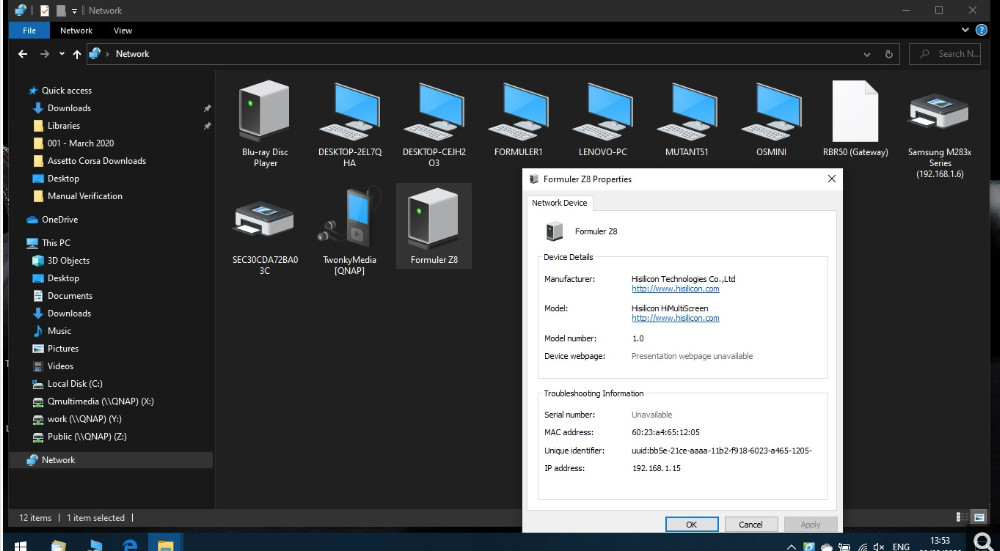Open Windows Start menu

pos(20,545)
